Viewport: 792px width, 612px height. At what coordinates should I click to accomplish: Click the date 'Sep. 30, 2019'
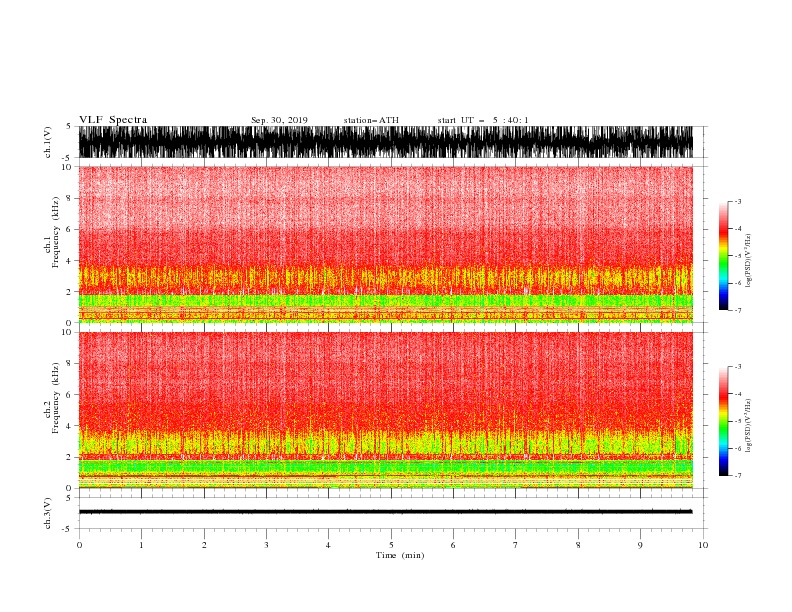click(x=279, y=120)
